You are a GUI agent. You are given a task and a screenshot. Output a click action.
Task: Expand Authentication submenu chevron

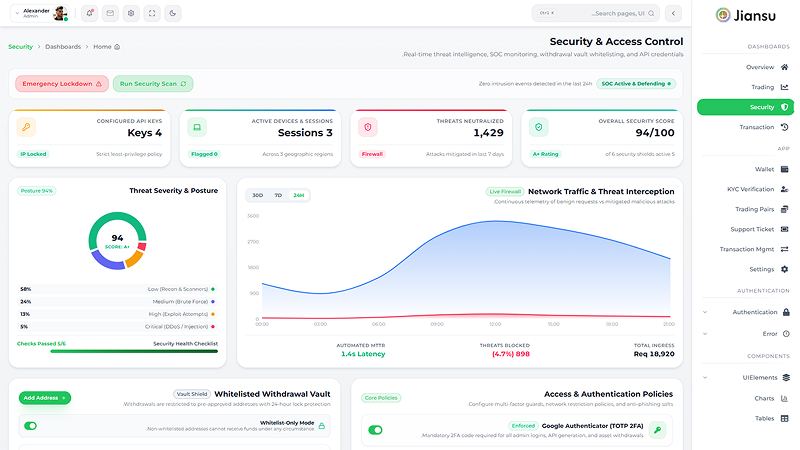click(x=705, y=312)
